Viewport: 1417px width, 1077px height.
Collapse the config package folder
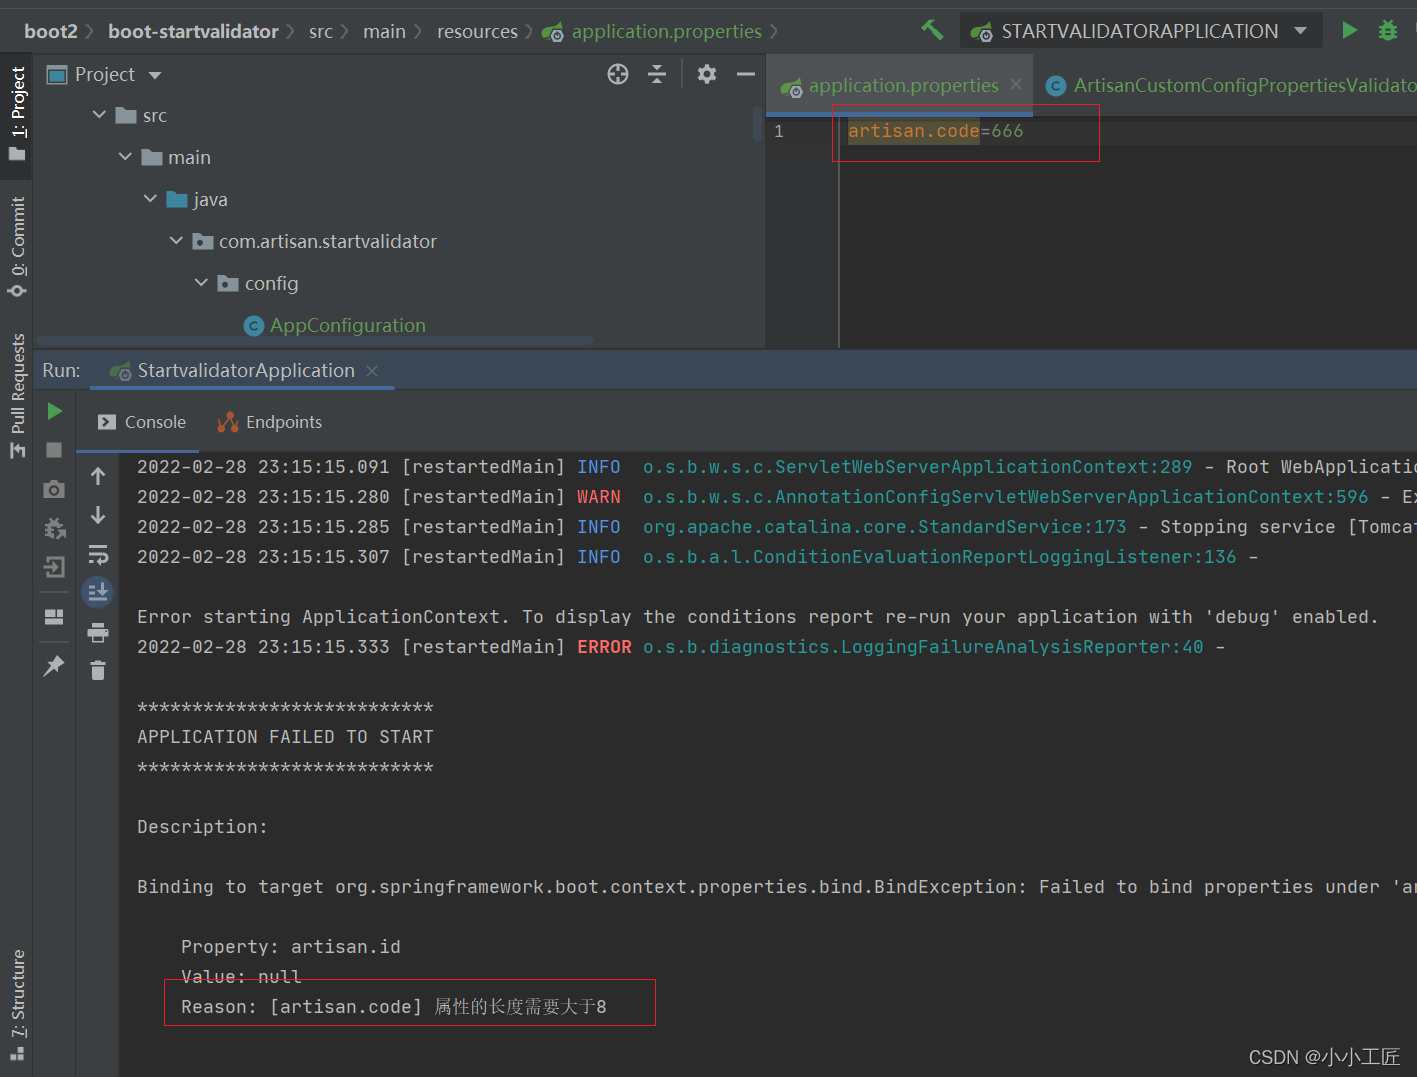point(201,283)
